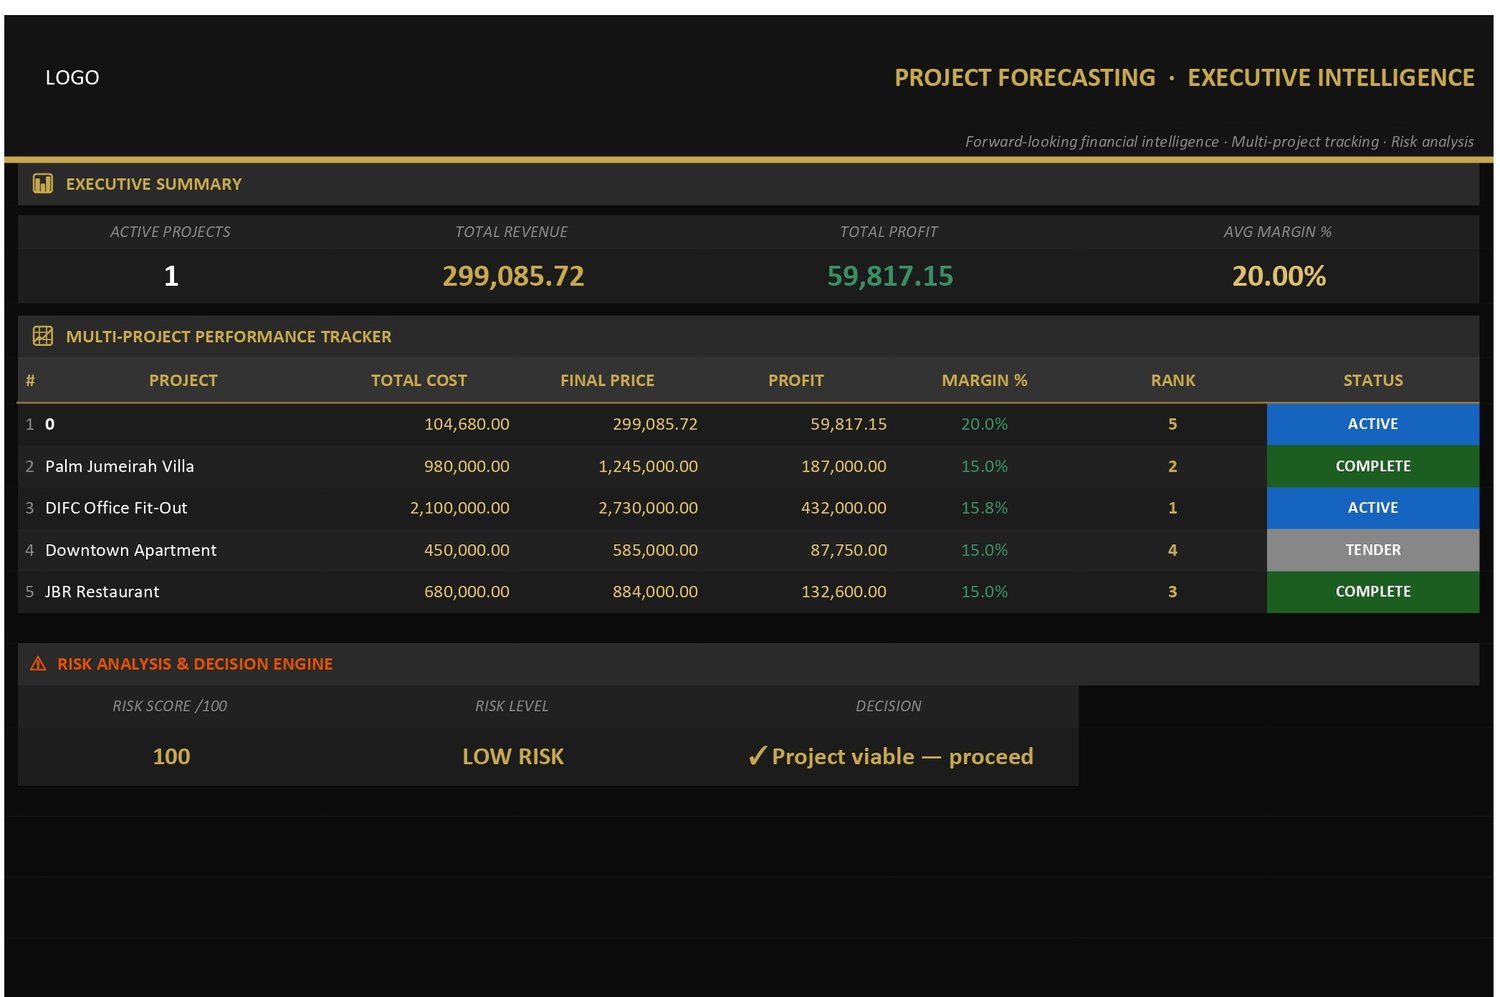Click the Avg Margin 20.00% value
The height and width of the screenshot is (997, 1500).
click(1279, 276)
